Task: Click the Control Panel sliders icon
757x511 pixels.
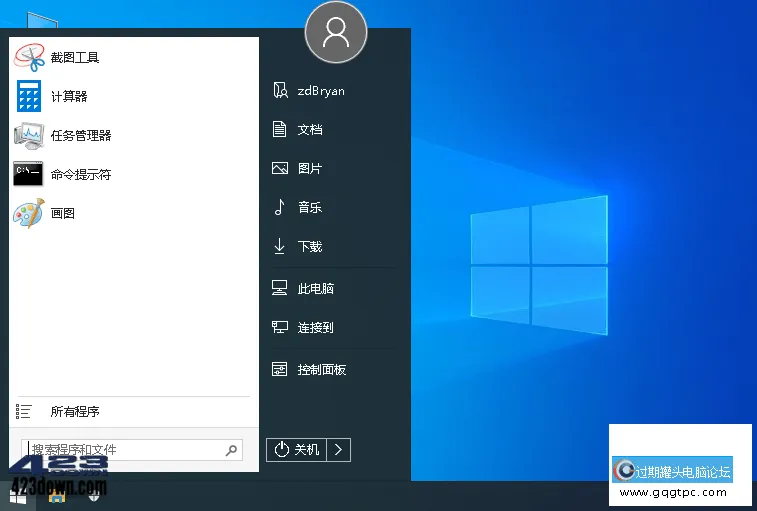Action: pos(280,369)
